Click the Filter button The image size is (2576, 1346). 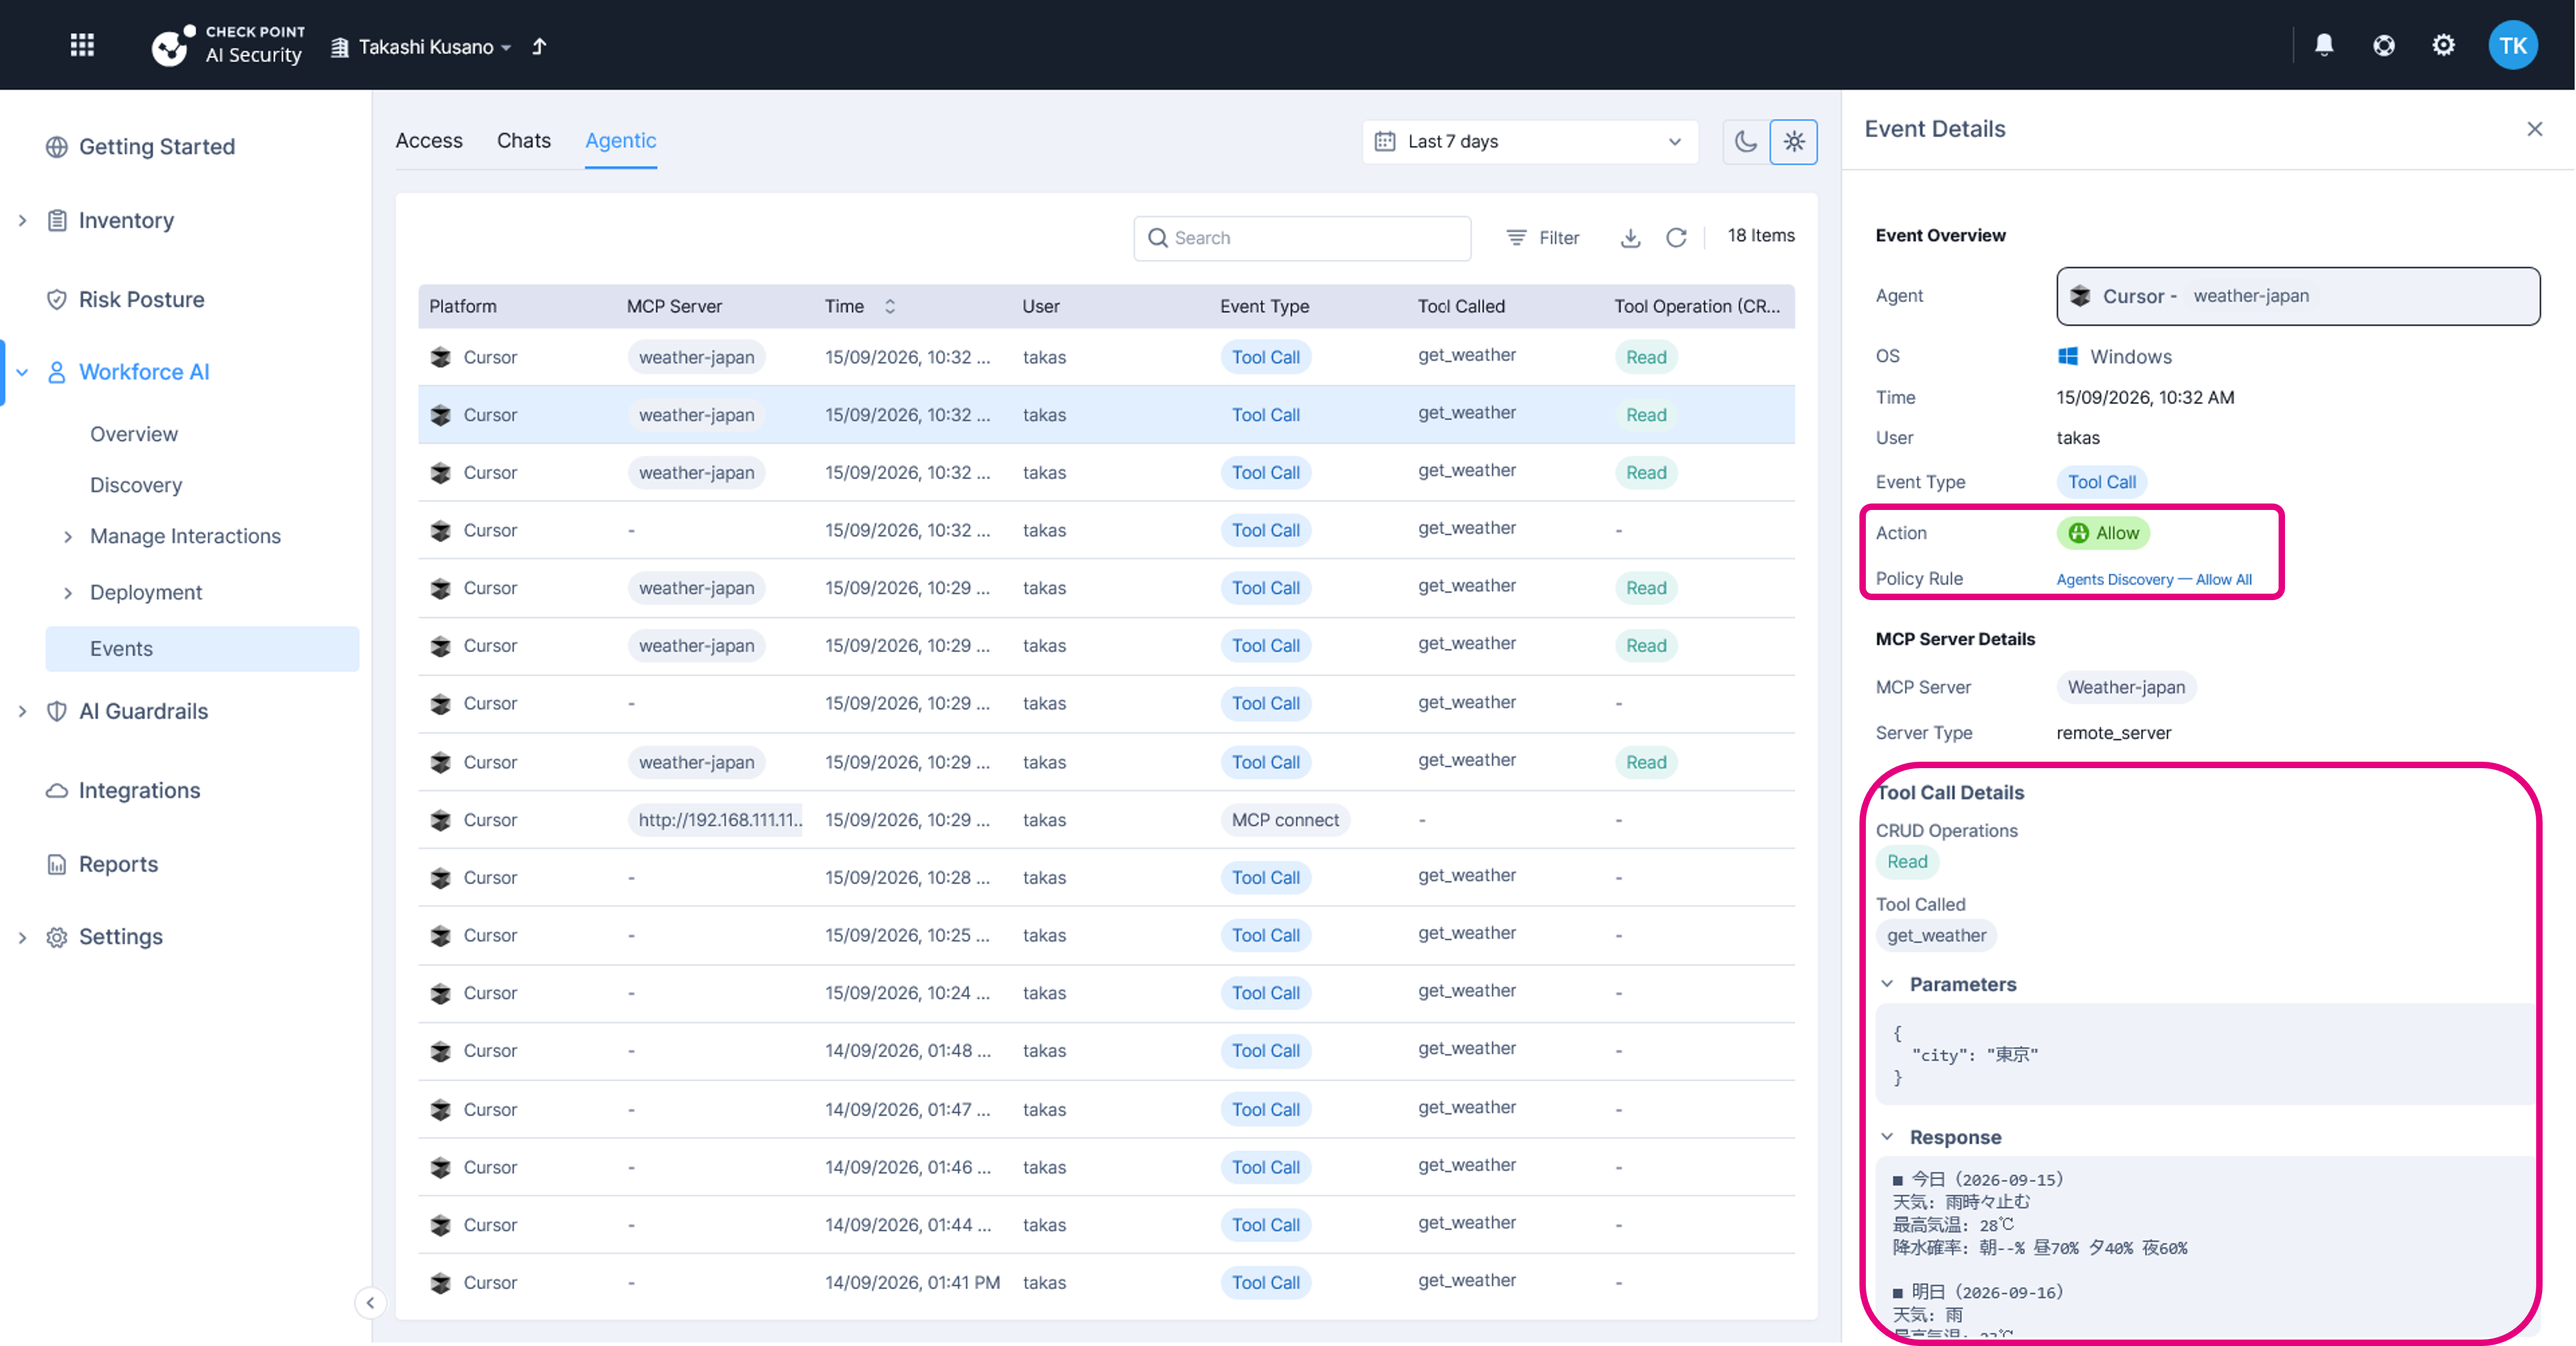pos(1543,238)
